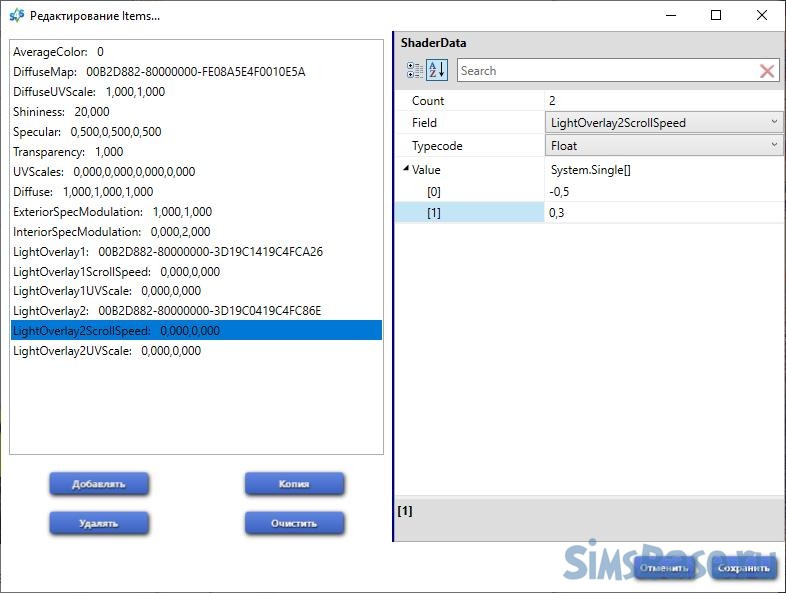Edit the value field of index [0]
Screen dimensions: 786x593
point(660,191)
